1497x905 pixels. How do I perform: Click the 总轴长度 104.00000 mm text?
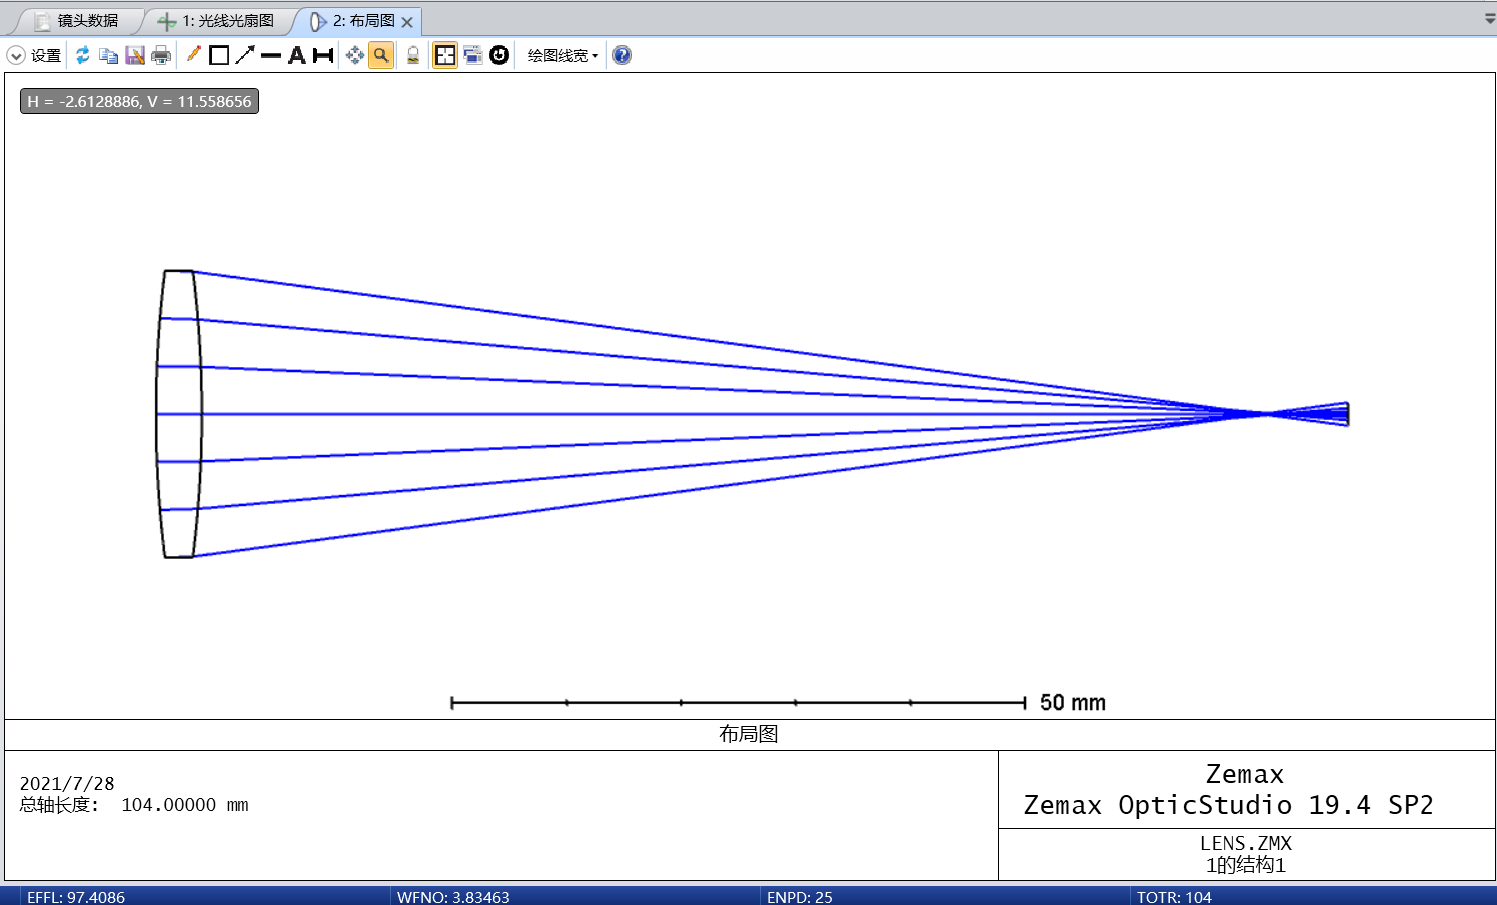pos(134,805)
